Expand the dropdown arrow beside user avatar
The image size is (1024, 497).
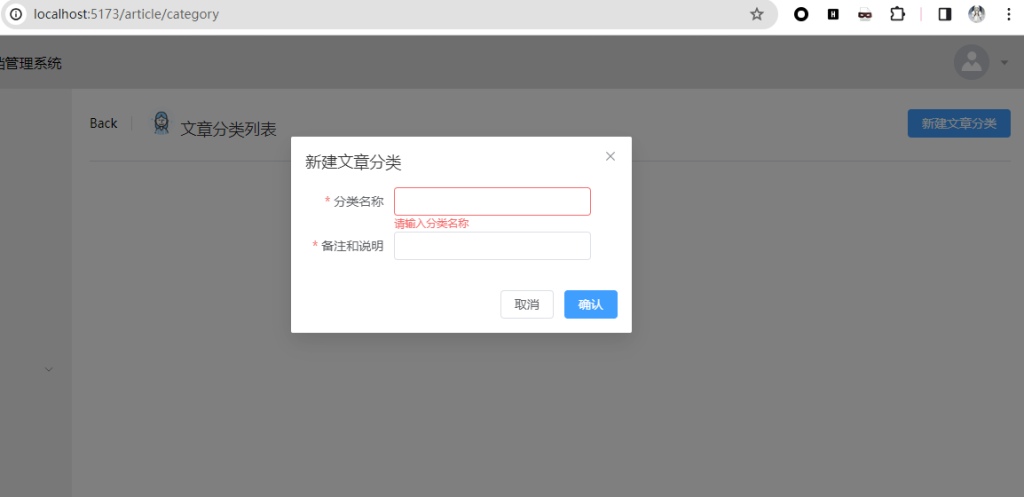pyautogui.click(x=1004, y=62)
